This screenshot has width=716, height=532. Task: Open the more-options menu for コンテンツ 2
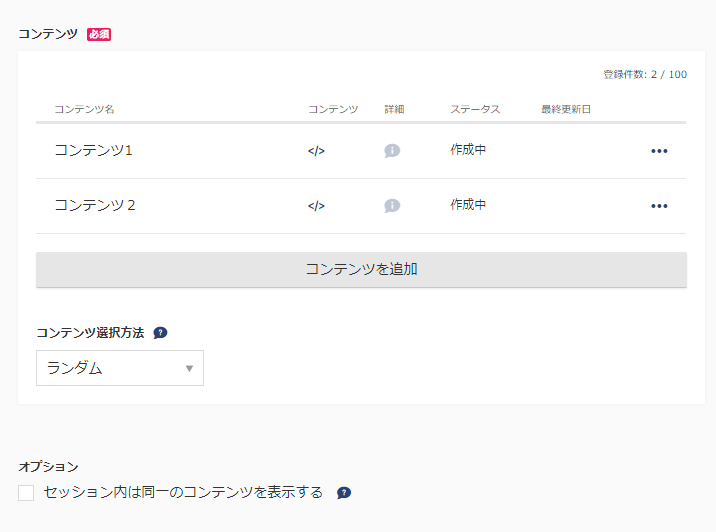(659, 206)
